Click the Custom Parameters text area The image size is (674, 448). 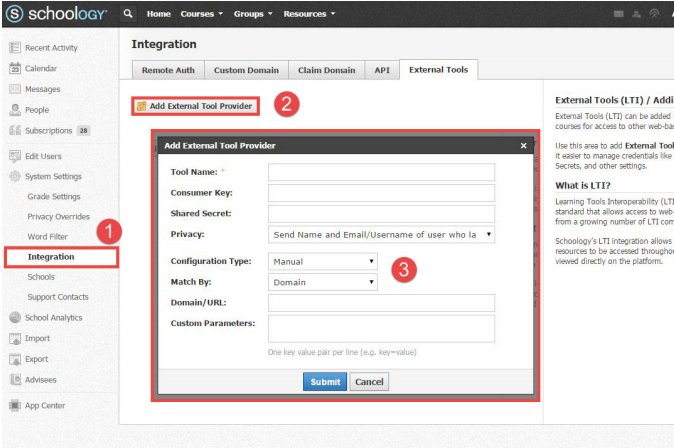[x=381, y=329]
